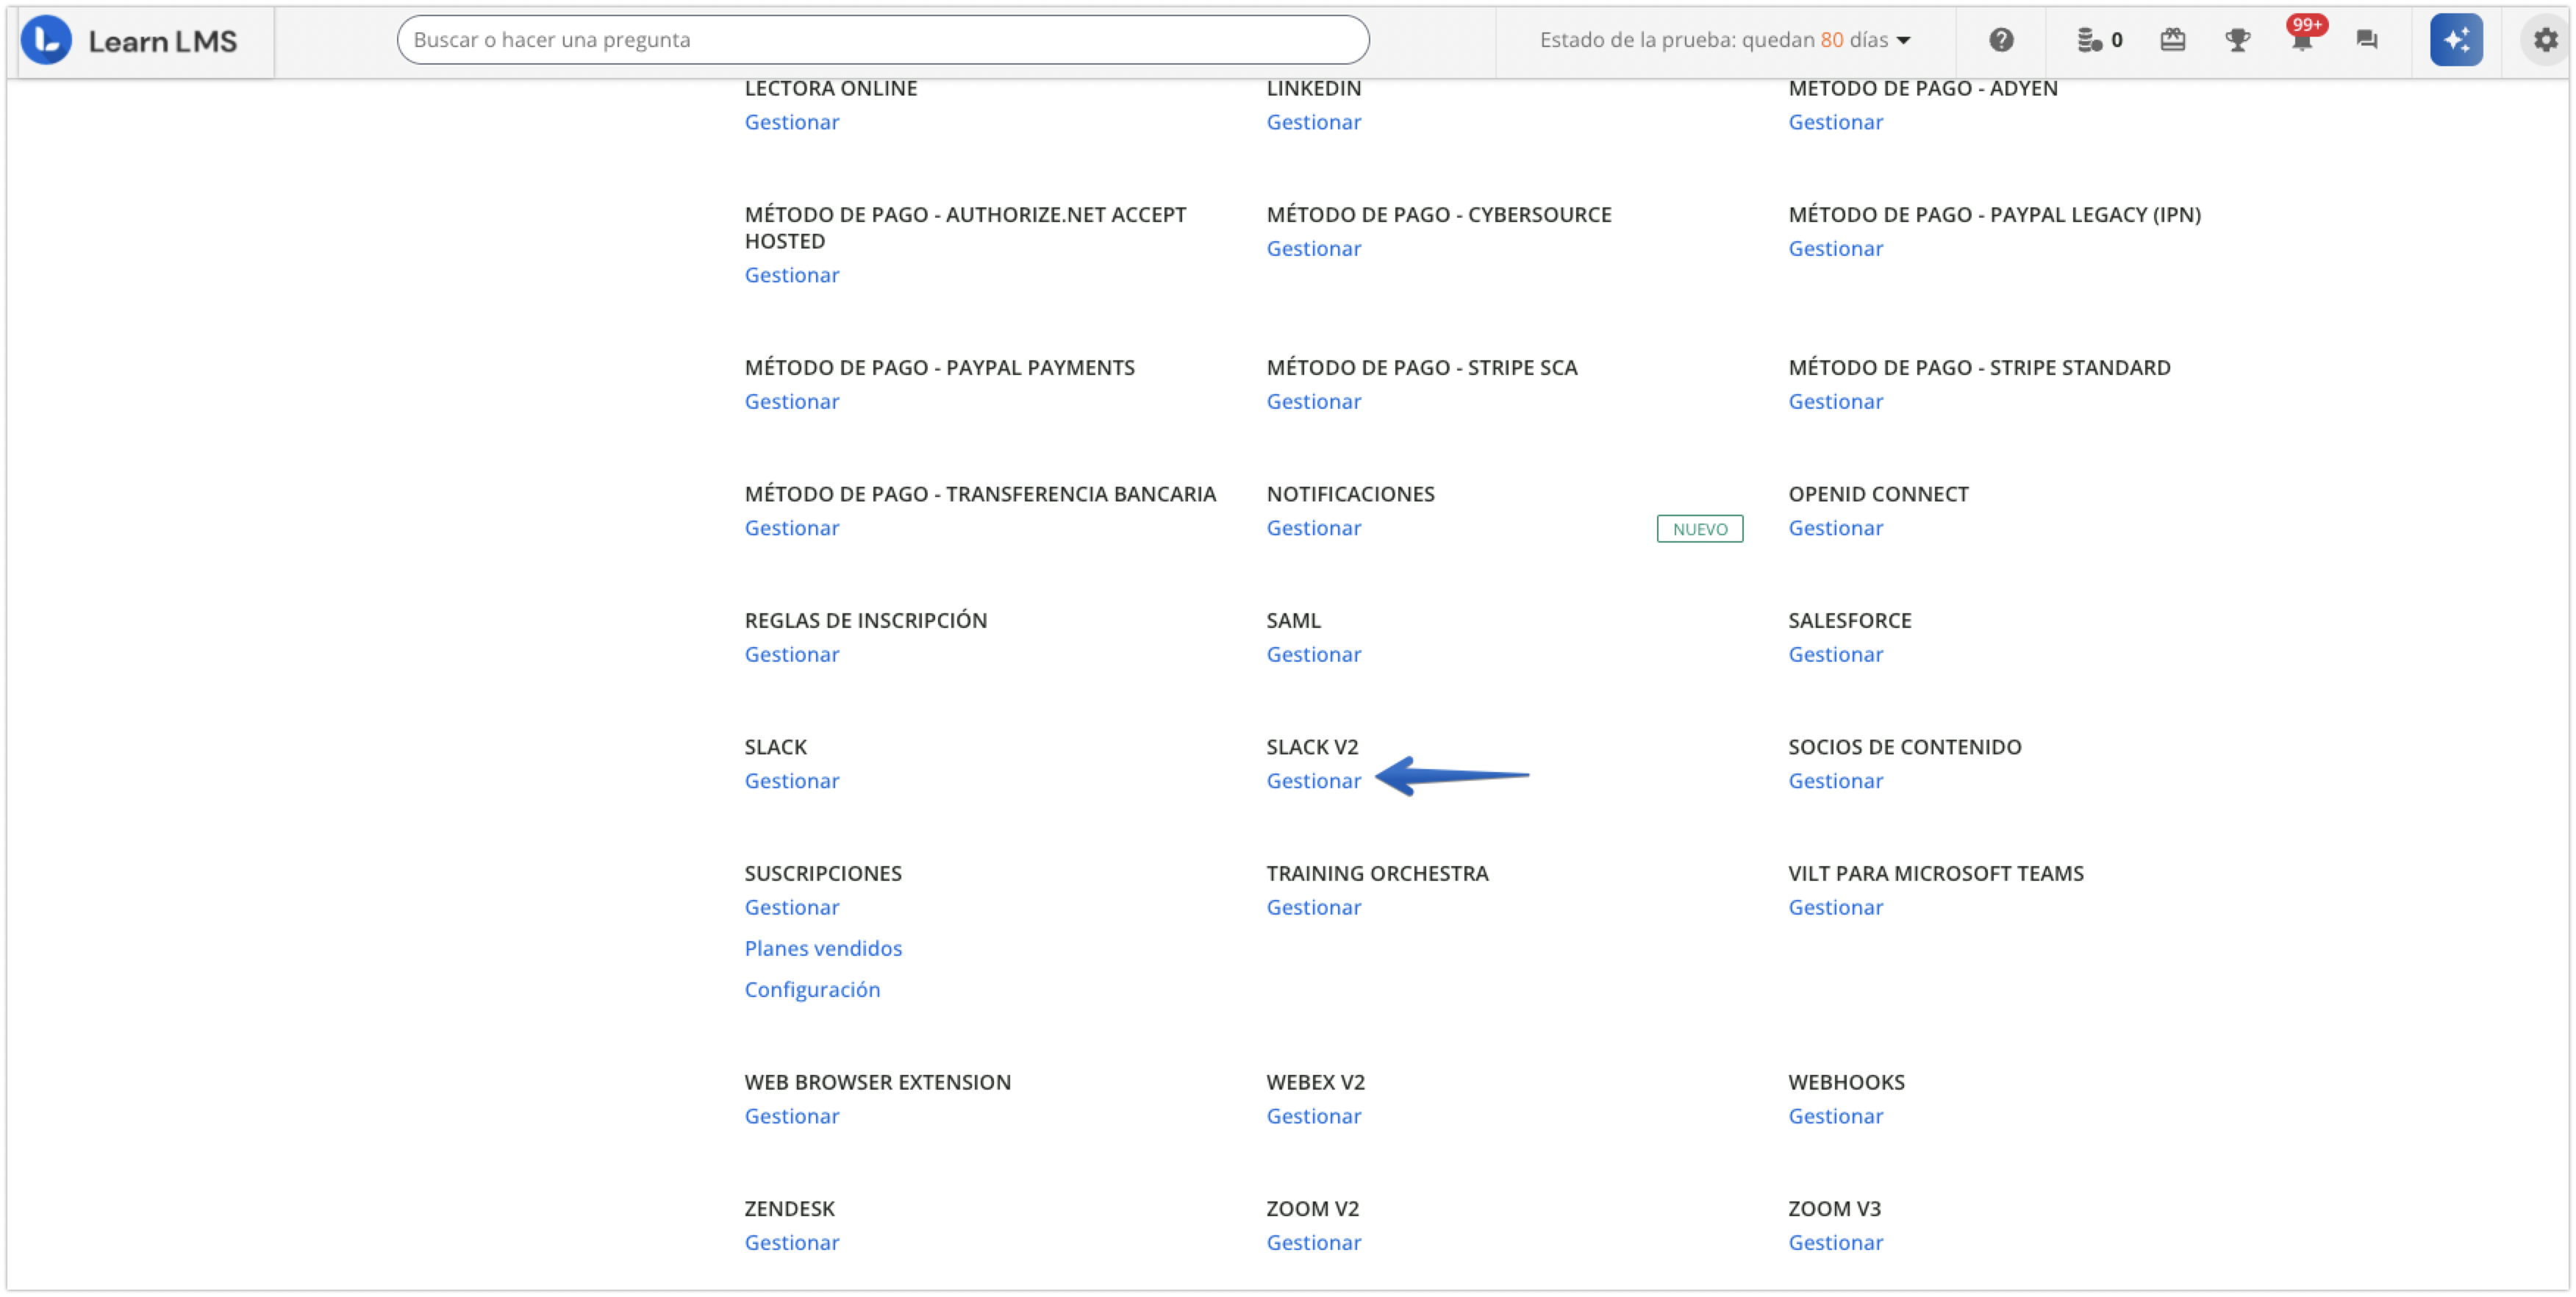This screenshot has height=1297, width=2576.
Task: Click Gestionar under Webhooks
Action: pyautogui.click(x=1835, y=1116)
